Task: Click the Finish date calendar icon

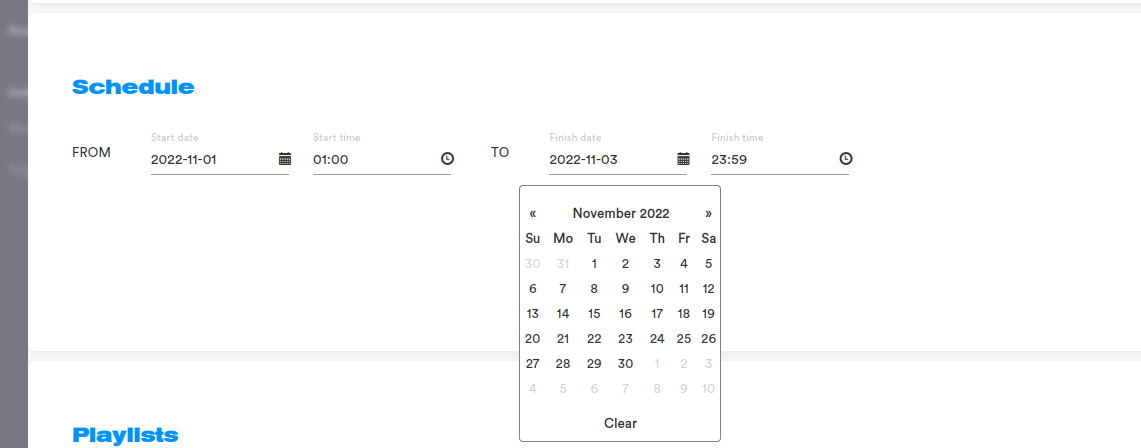Action: click(683, 159)
